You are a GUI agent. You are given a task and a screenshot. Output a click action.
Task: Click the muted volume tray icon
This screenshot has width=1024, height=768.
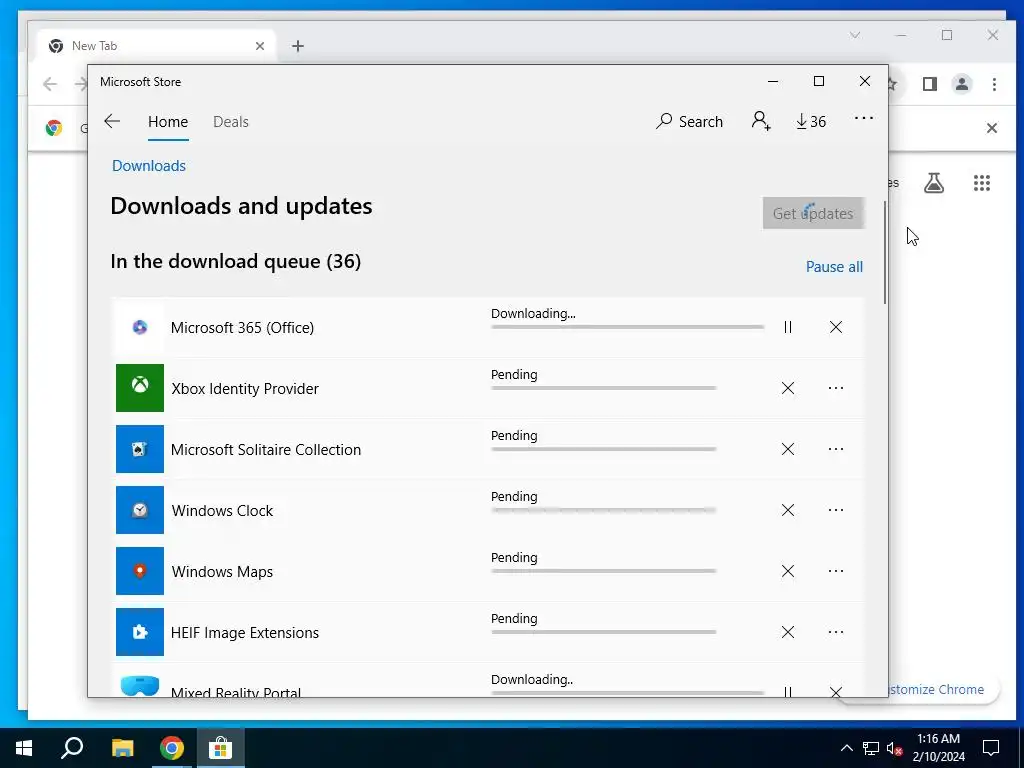point(895,748)
